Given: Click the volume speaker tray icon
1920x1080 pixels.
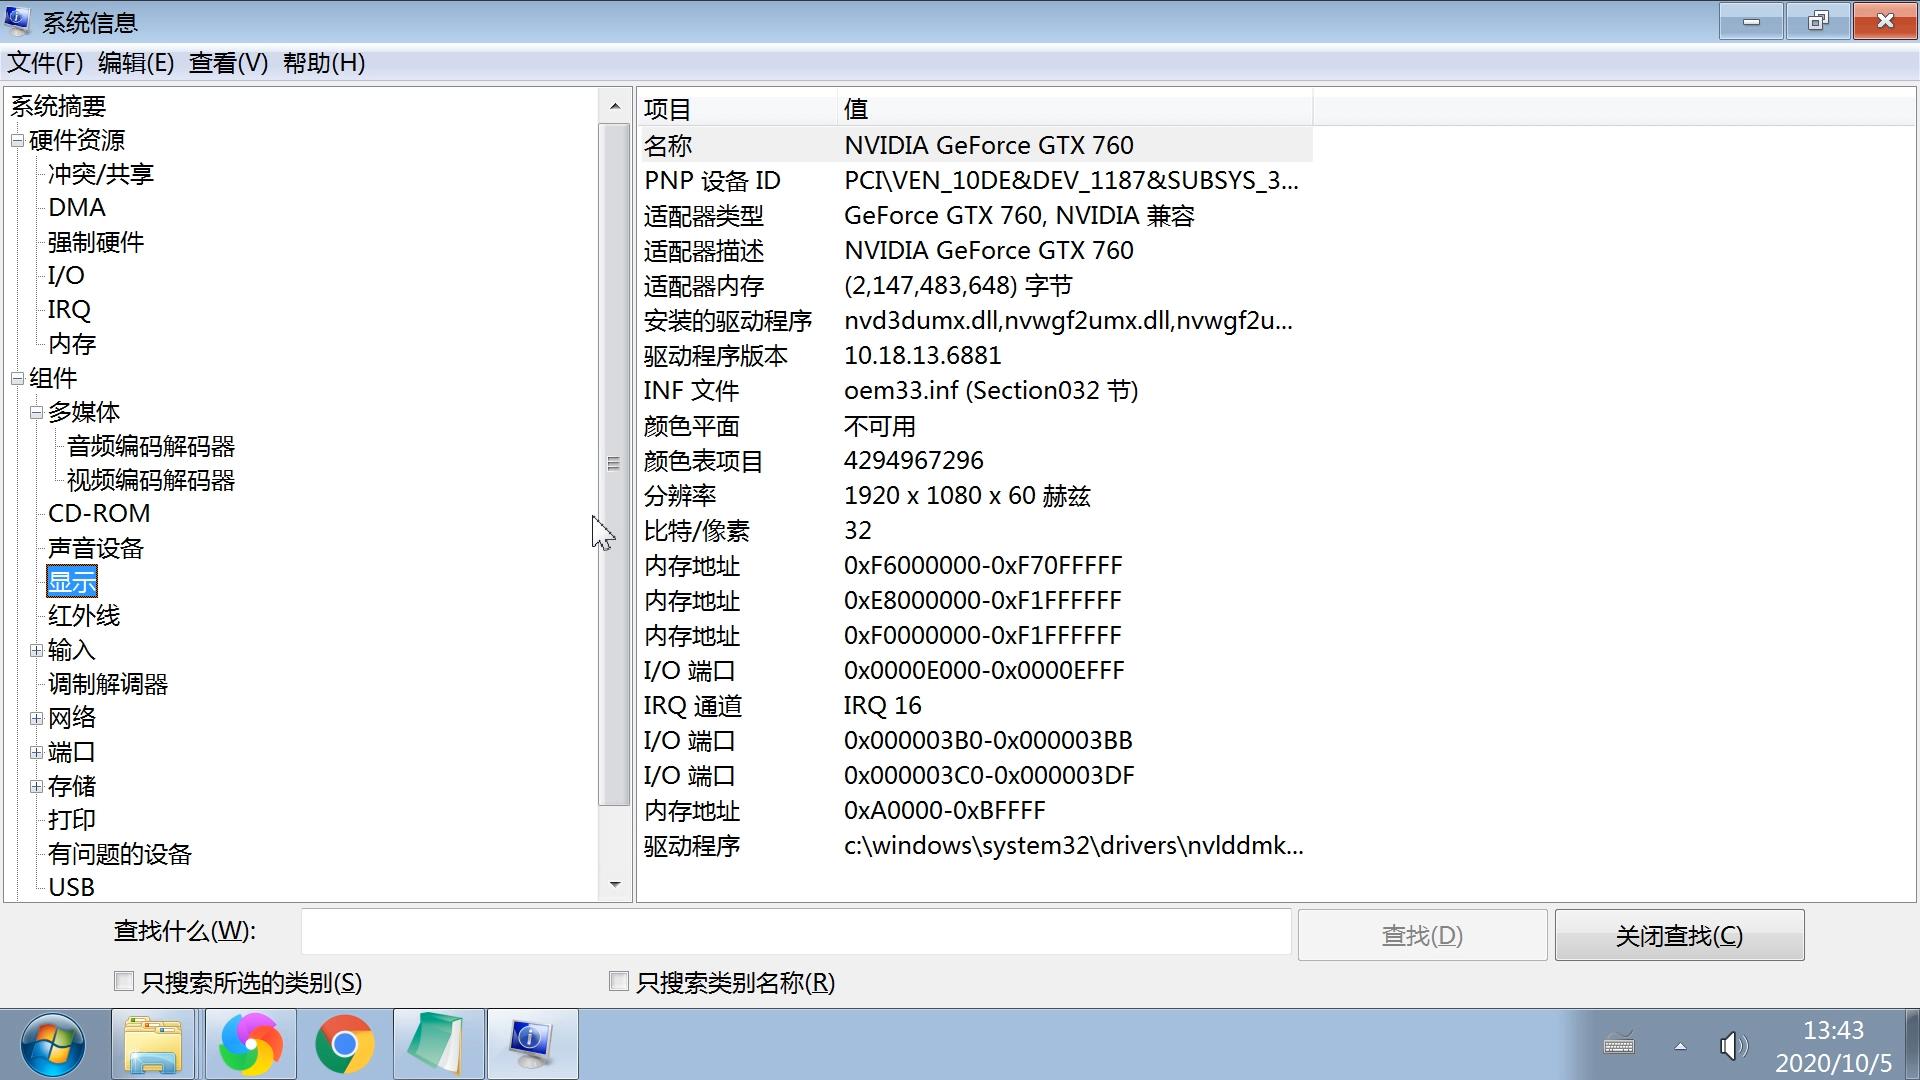Looking at the screenshot, I should click(1732, 1046).
